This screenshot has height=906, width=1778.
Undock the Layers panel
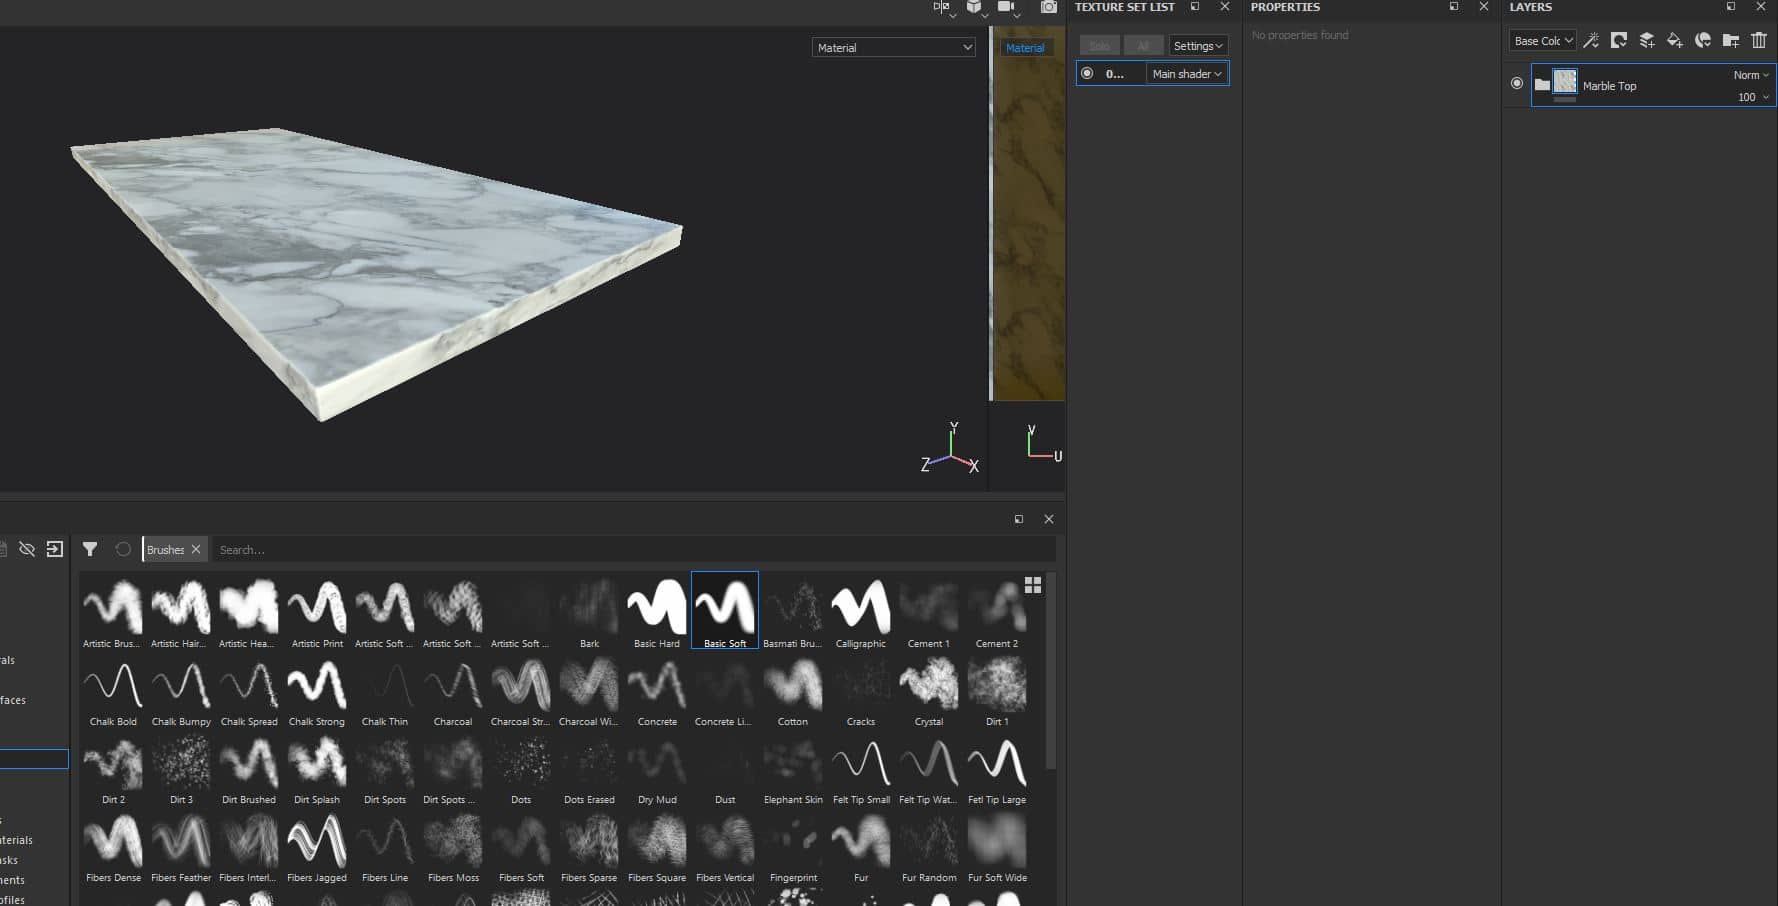pyautogui.click(x=1731, y=7)
